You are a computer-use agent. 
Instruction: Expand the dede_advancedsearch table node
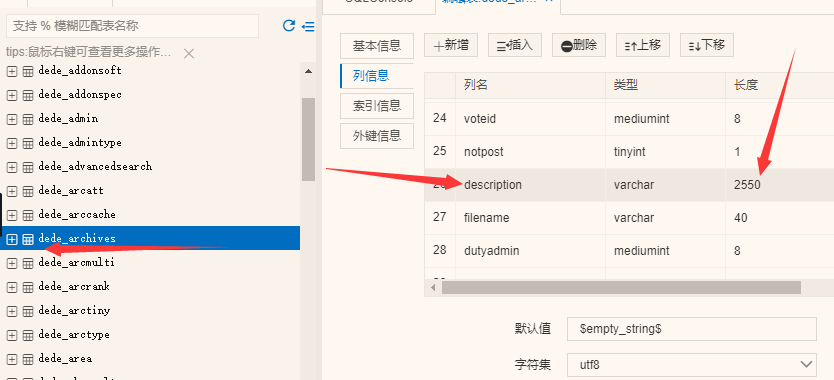pyautogui.click(x=12, y=167)
